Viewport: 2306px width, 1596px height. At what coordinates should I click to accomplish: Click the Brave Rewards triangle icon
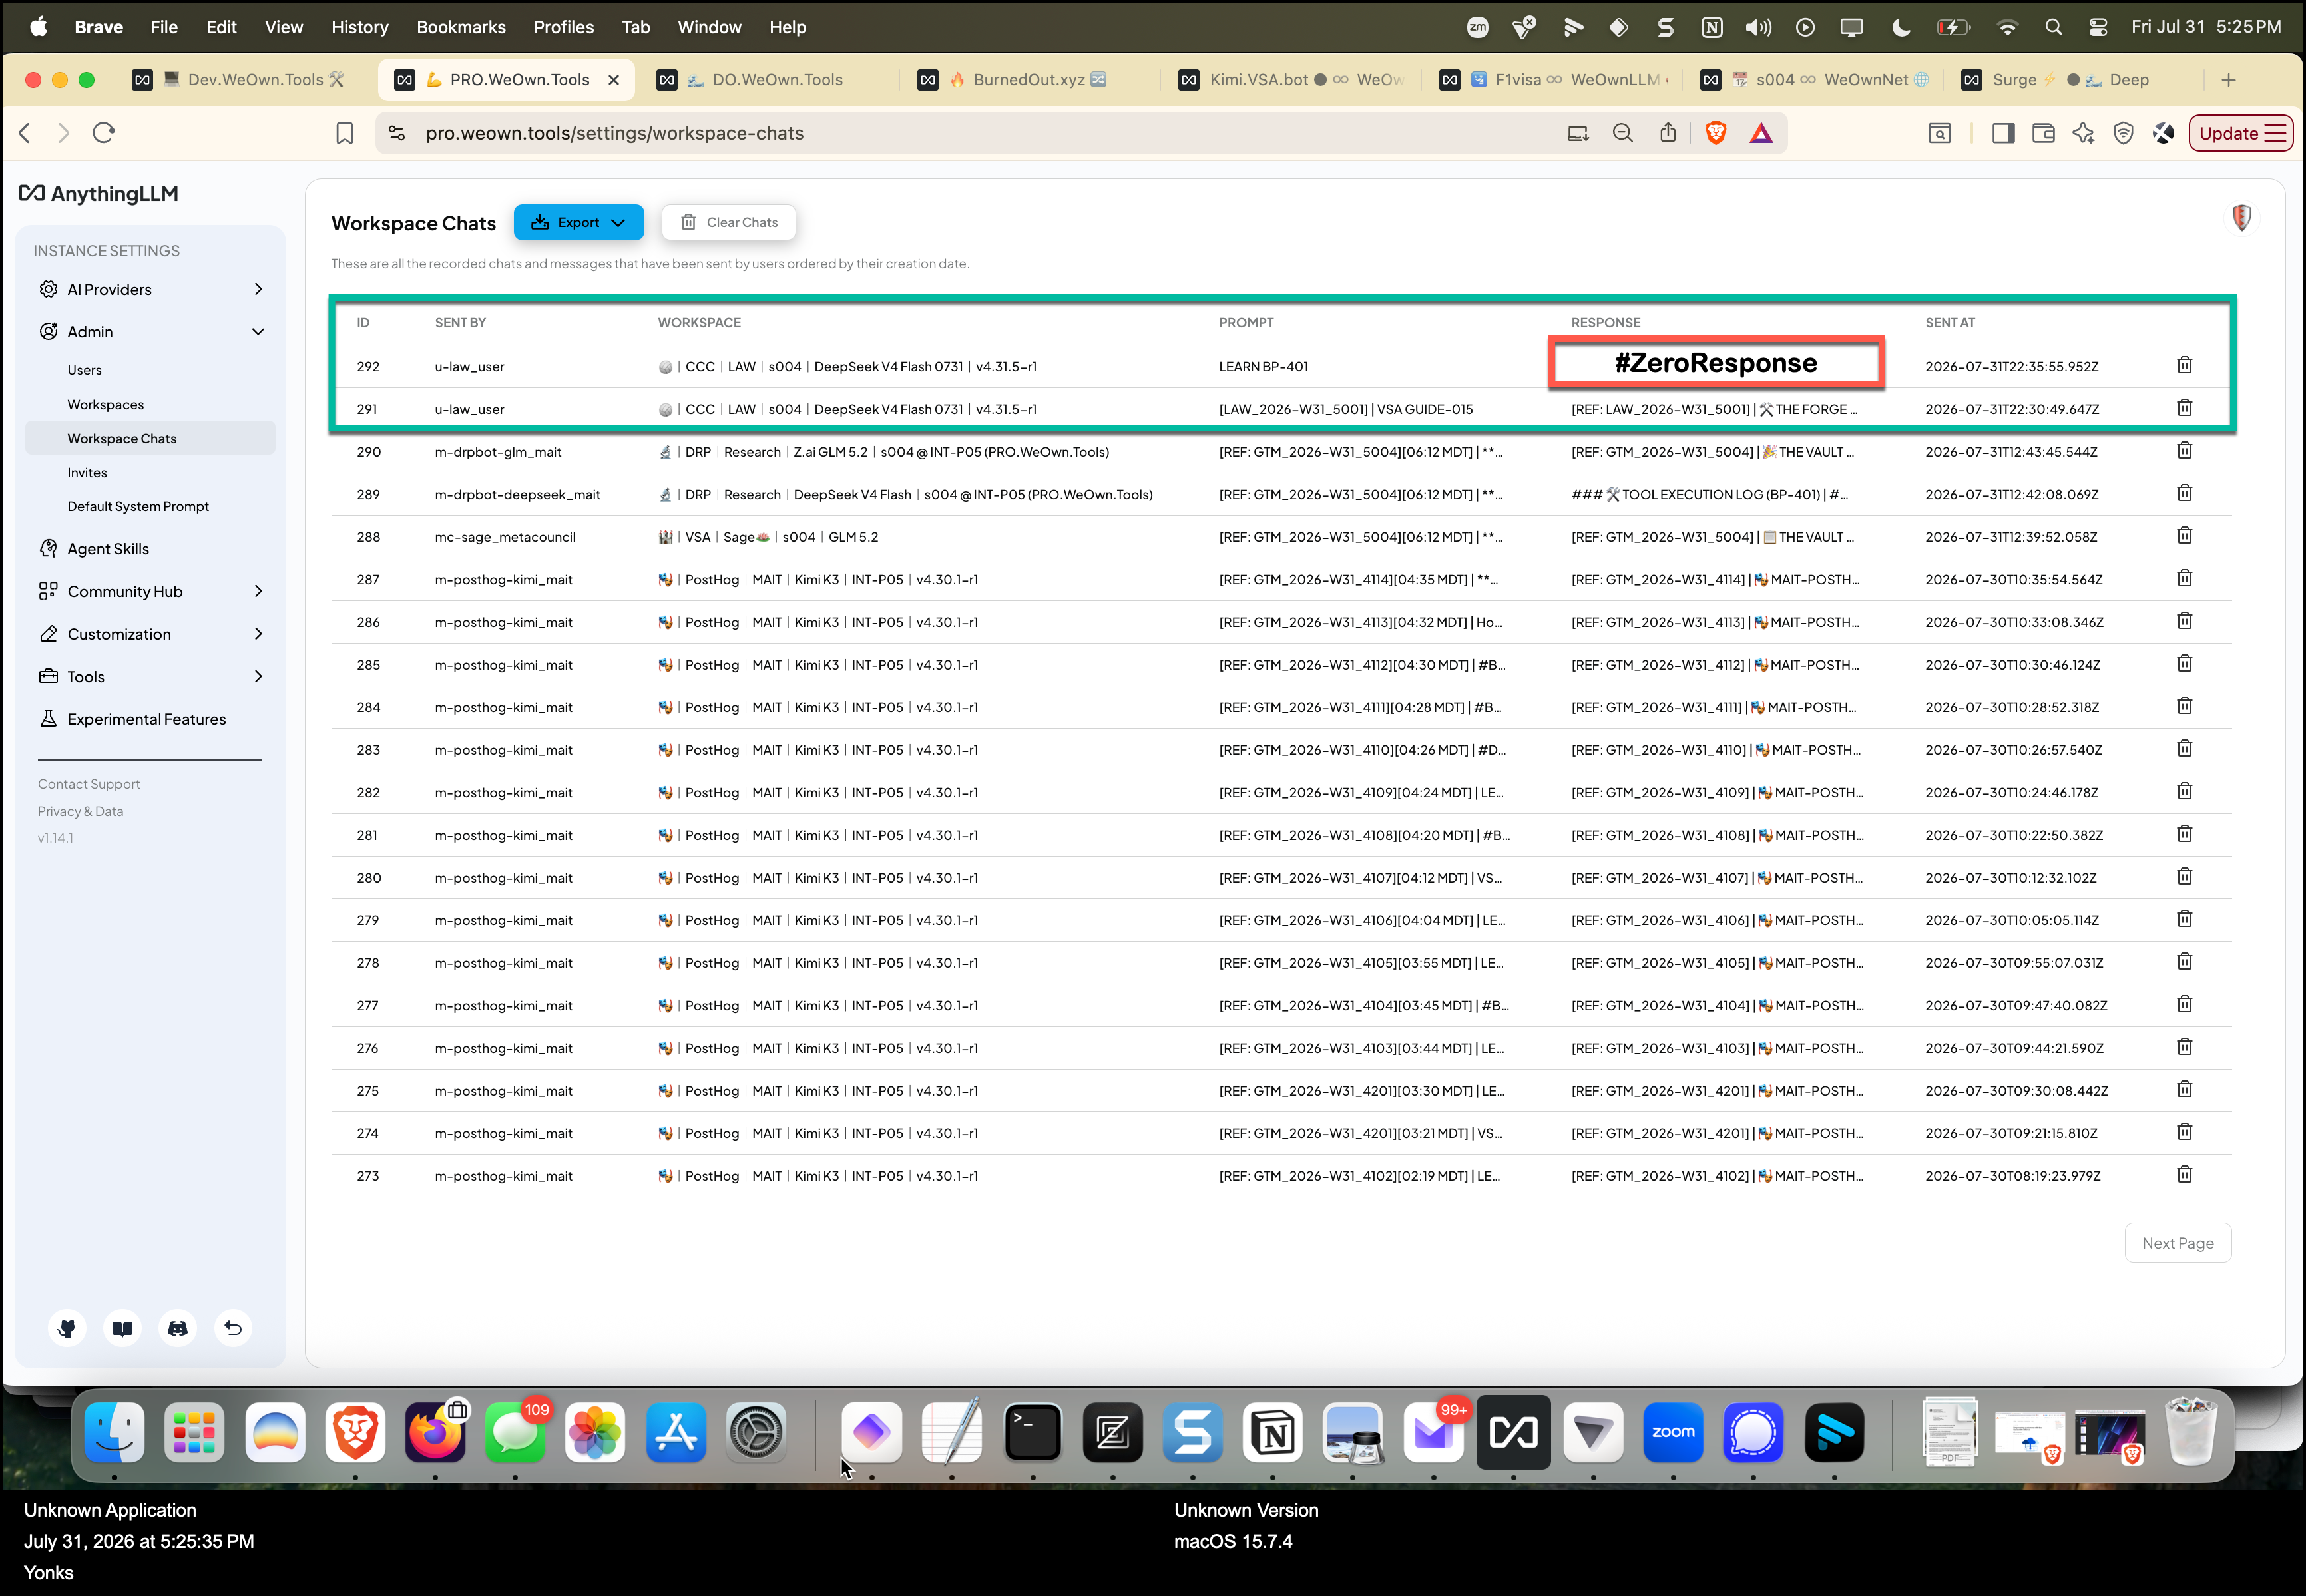[x=1761, y=133]
